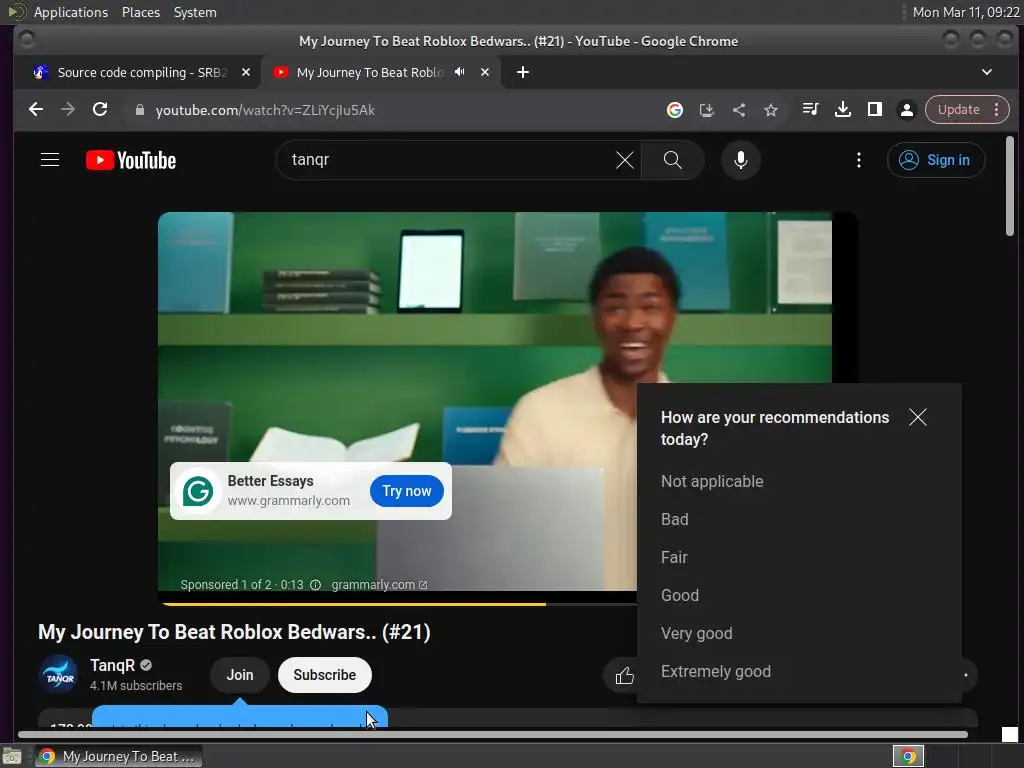Clear the search box with the X
This screenshot has height=768, width=1024.
(x=624, y=160)
